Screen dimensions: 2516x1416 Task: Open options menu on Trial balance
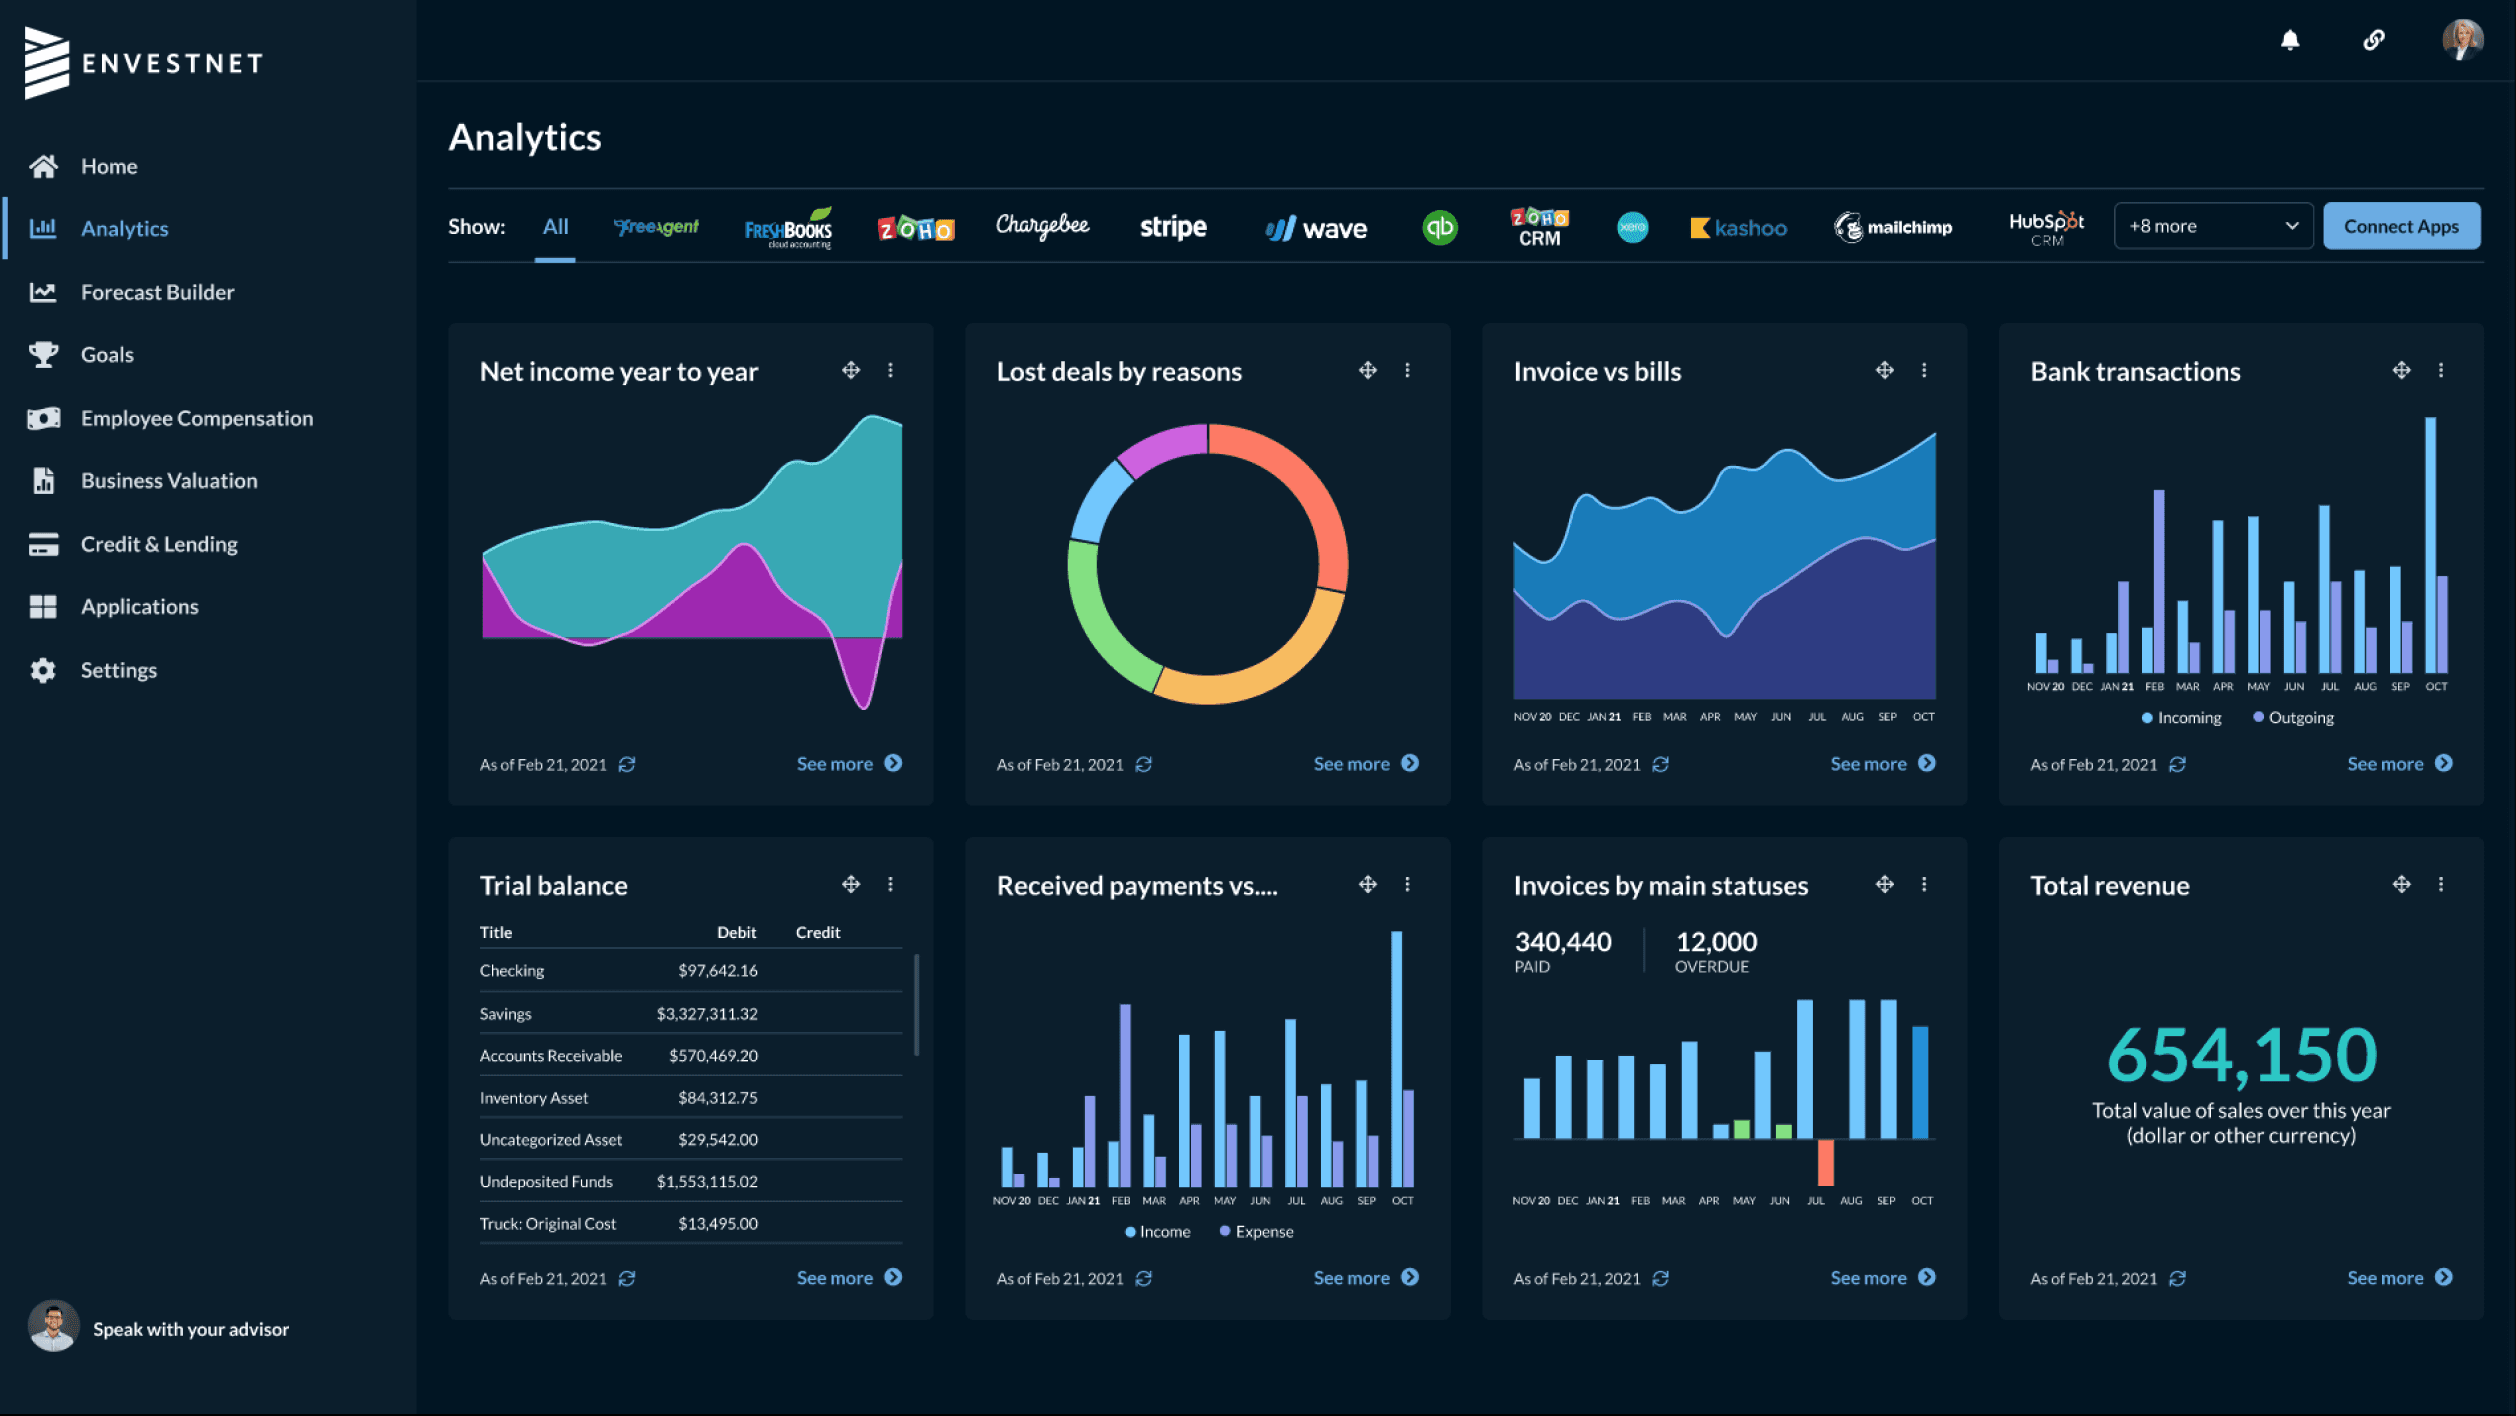890,884
